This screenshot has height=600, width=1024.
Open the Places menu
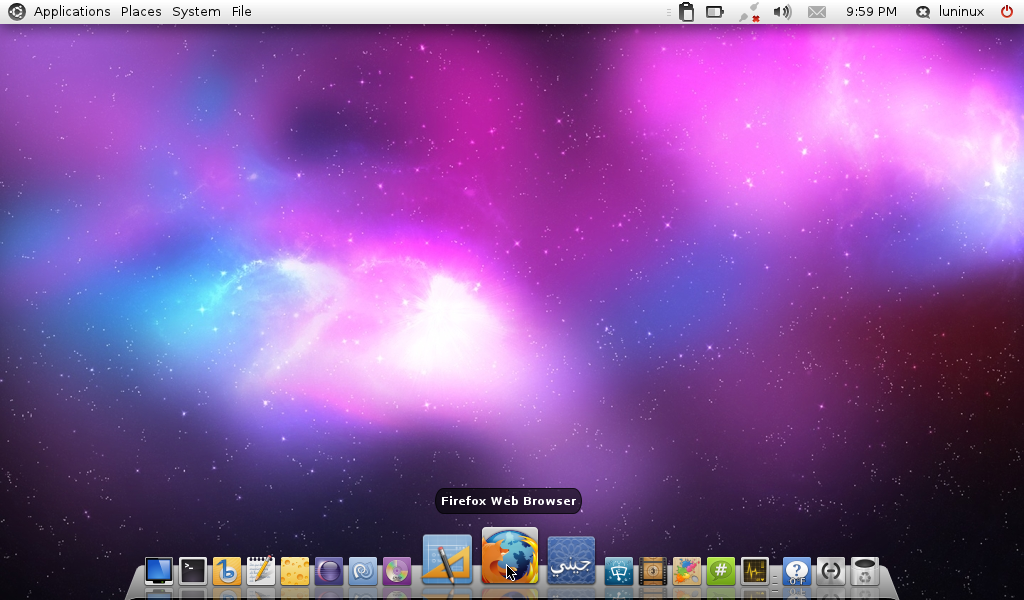141,12
